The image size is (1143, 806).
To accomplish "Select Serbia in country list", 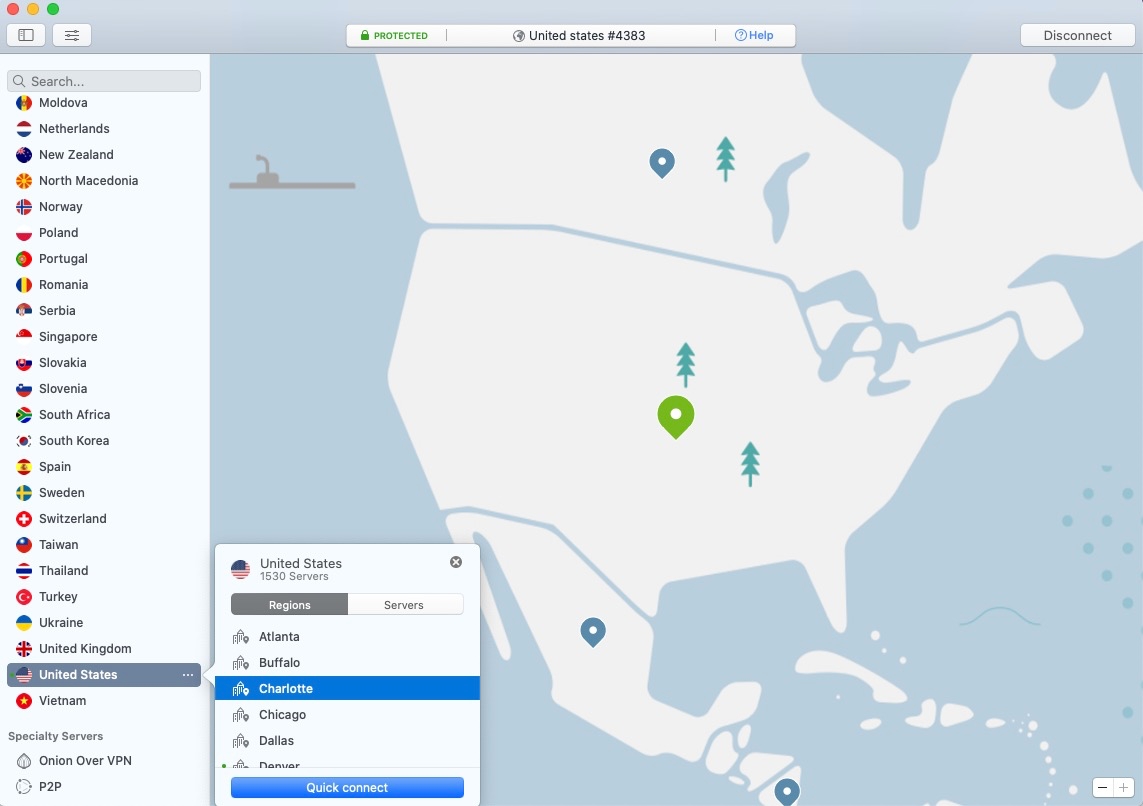I will (x=104, y=310).
